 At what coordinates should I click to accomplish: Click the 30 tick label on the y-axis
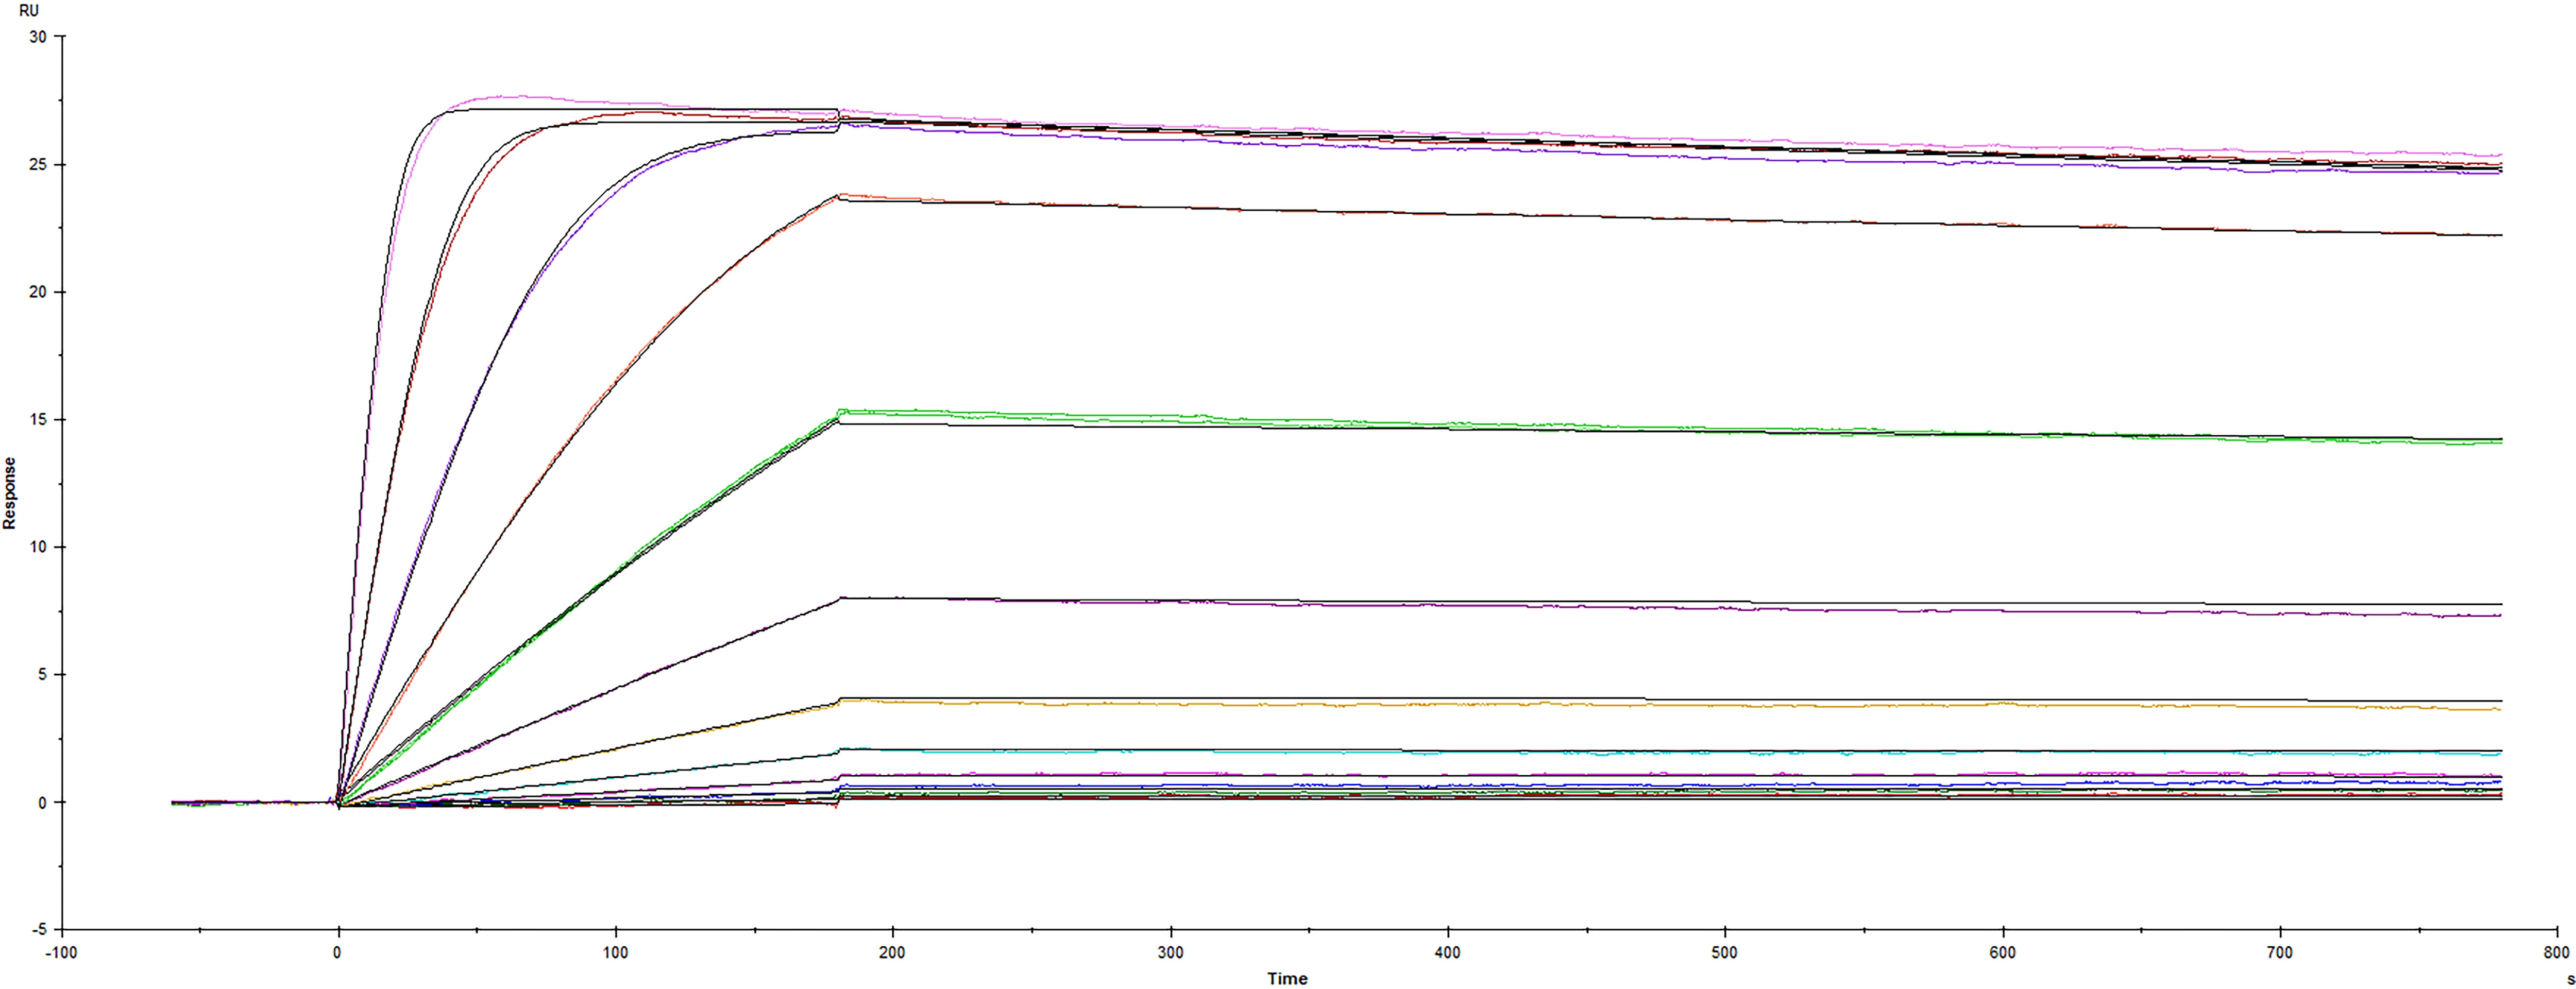[x=38, y=37]
